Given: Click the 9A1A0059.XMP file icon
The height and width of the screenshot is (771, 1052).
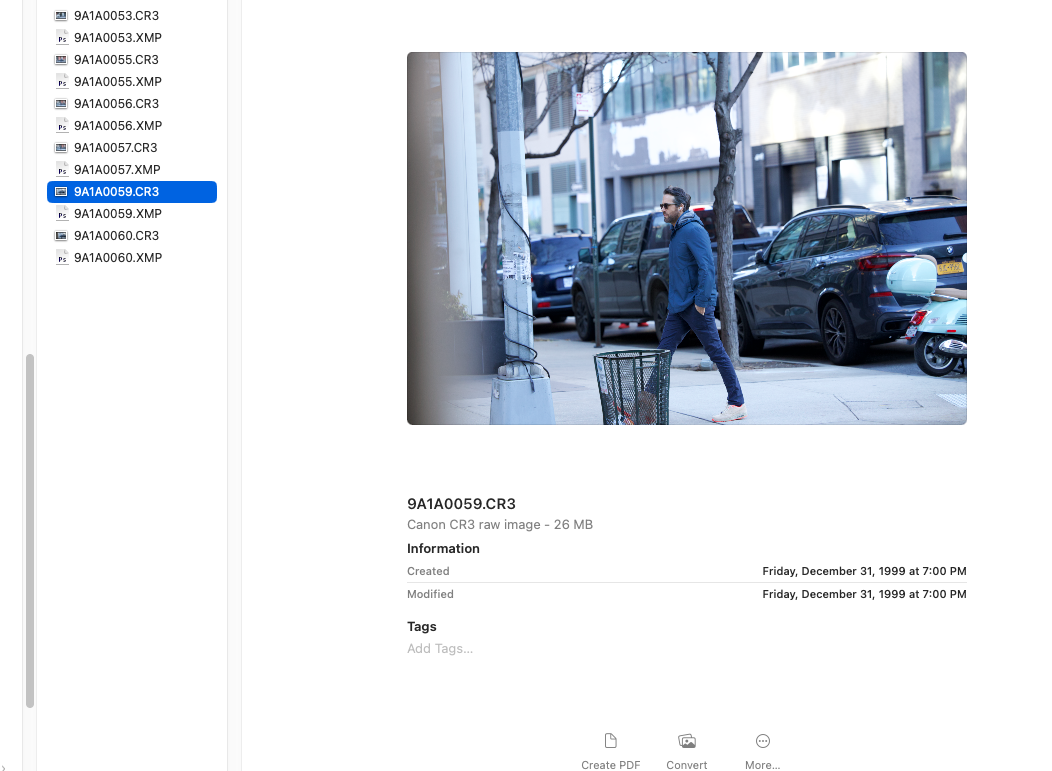Looking at the screenshot, I should 62,213.
